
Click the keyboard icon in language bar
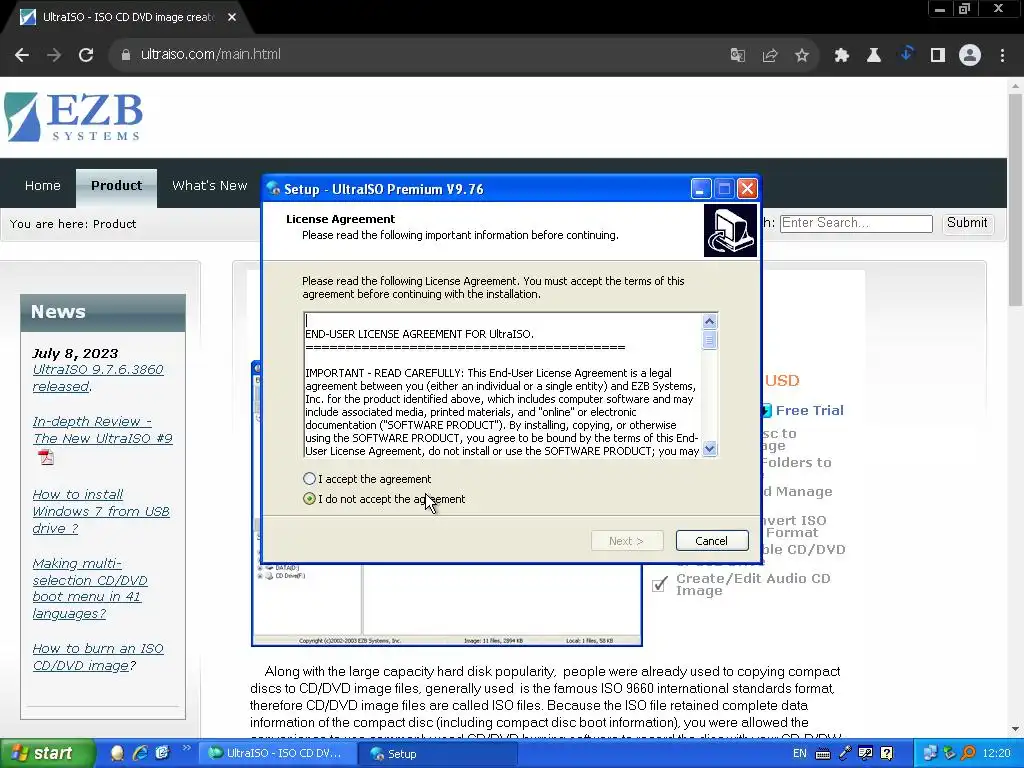point(823,754)
